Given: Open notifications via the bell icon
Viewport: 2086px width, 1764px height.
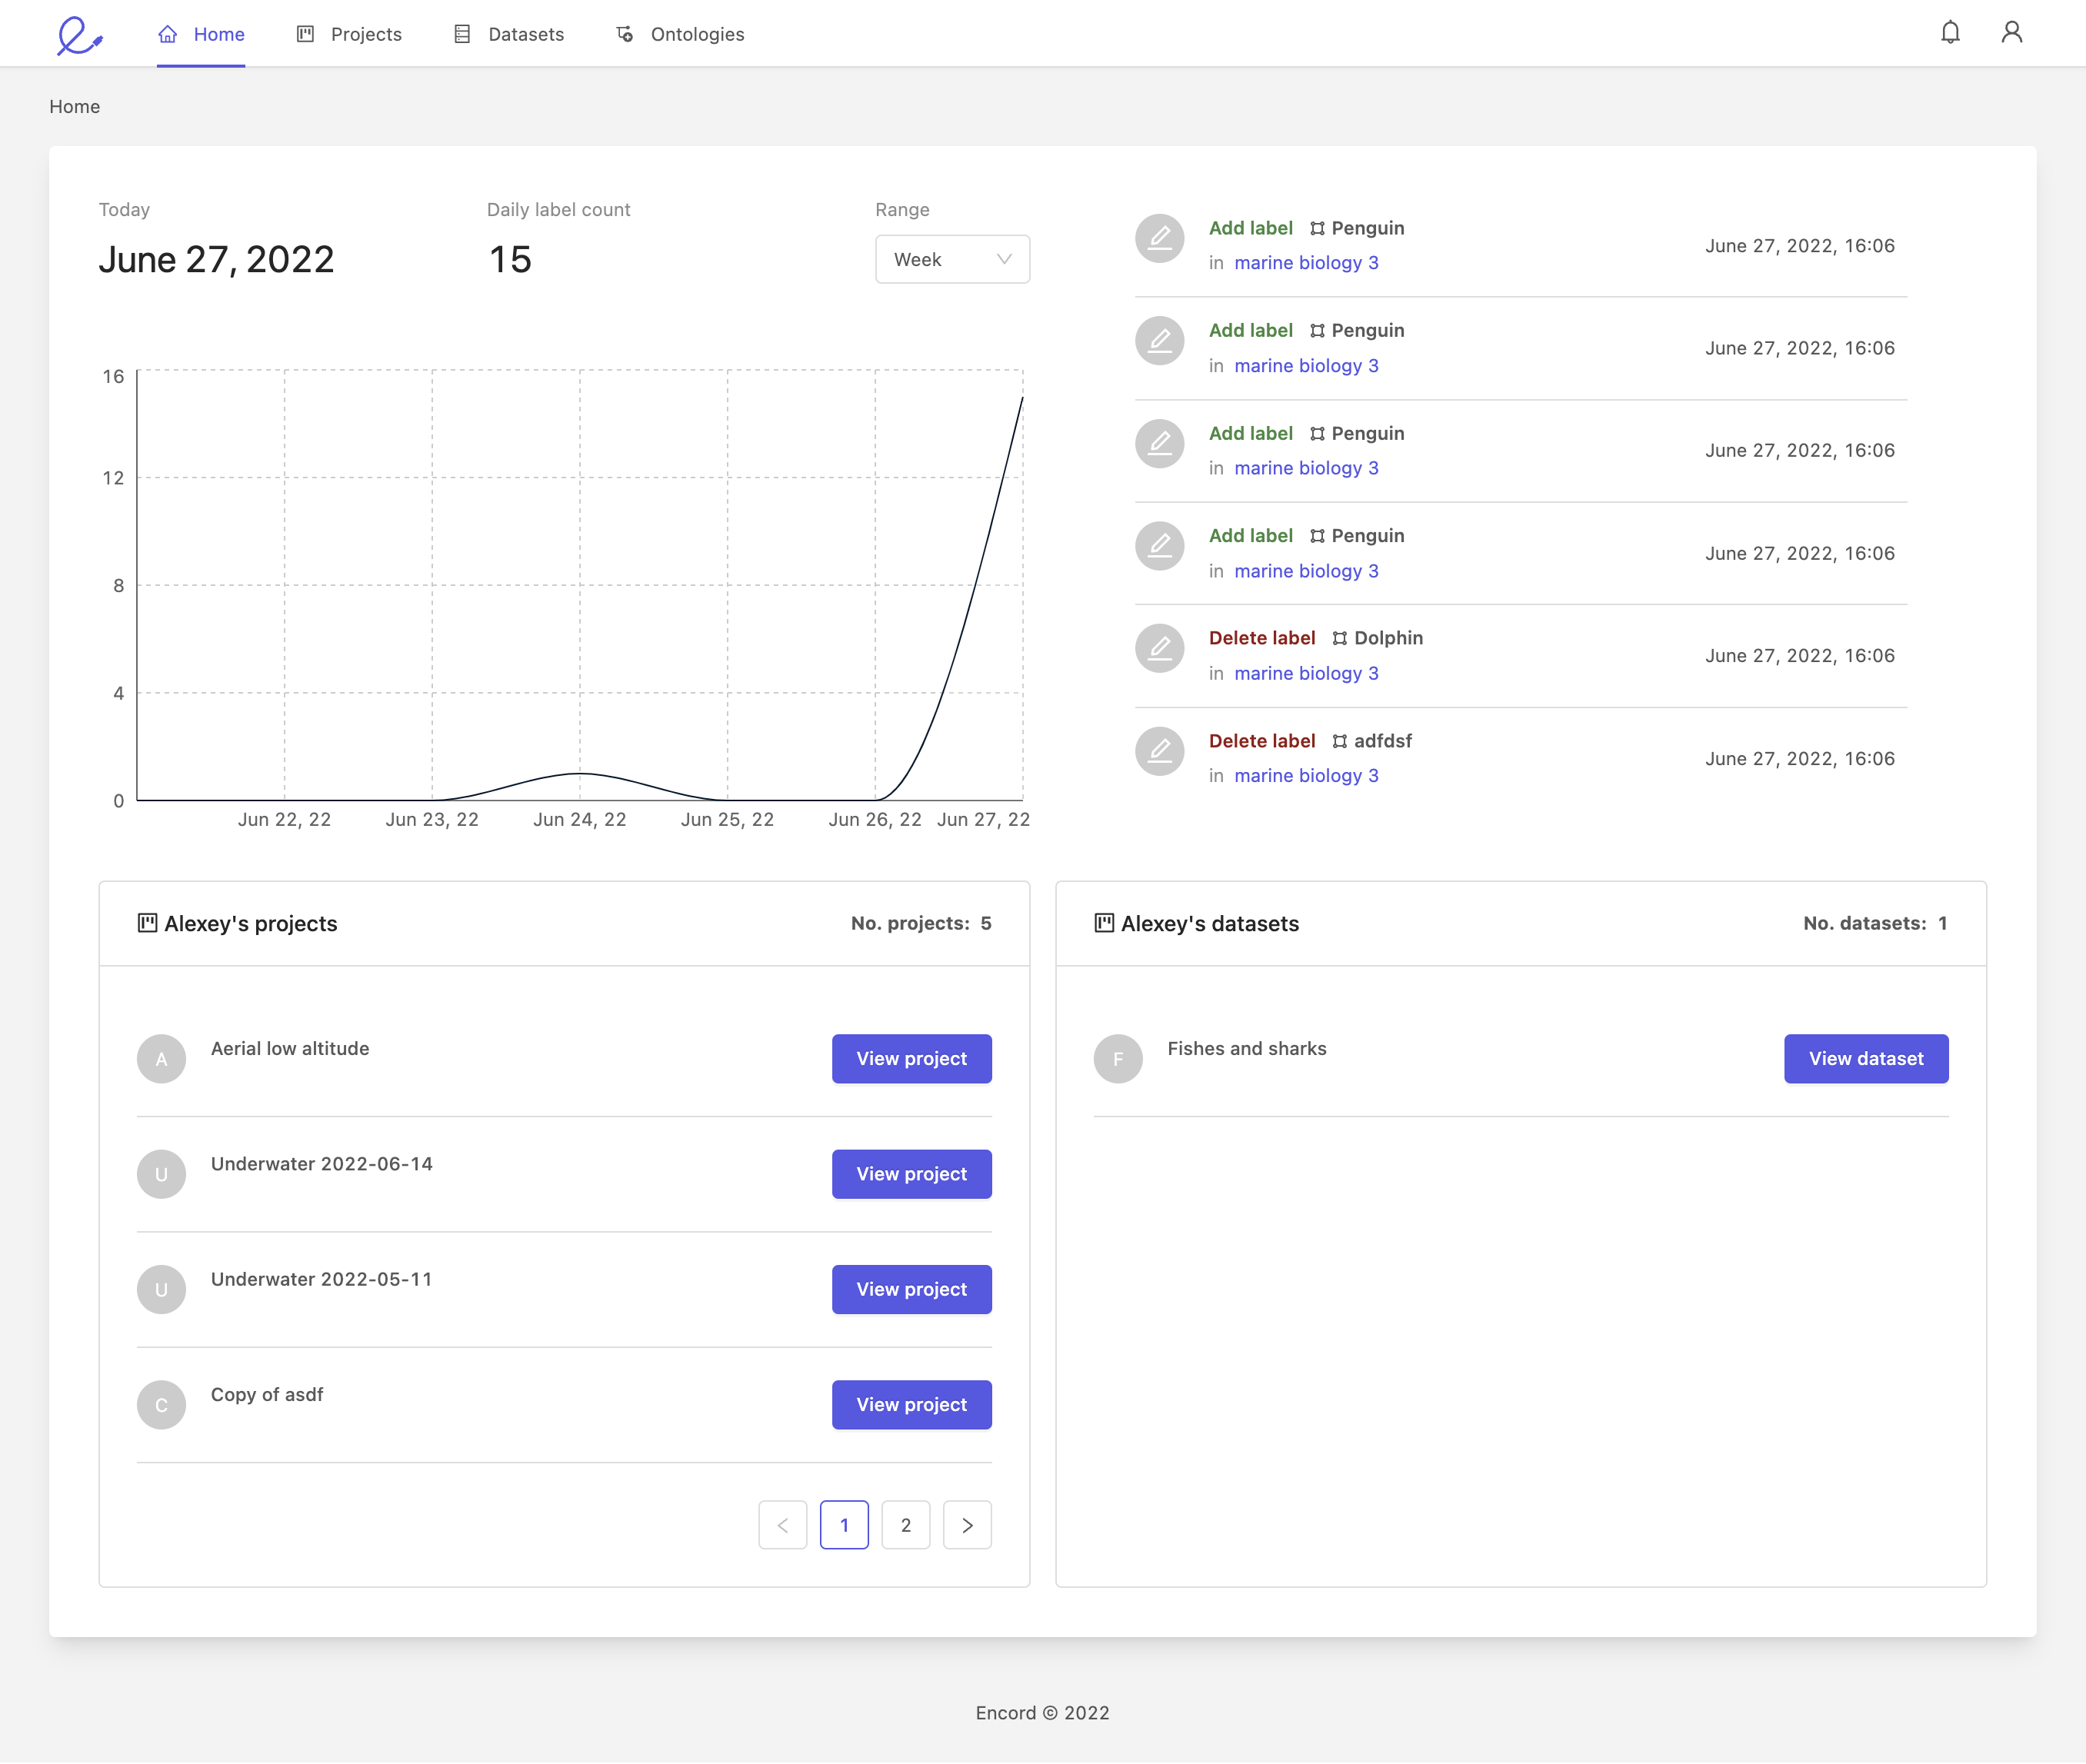Looking at the screenshot, I should tap(1950, 33).
